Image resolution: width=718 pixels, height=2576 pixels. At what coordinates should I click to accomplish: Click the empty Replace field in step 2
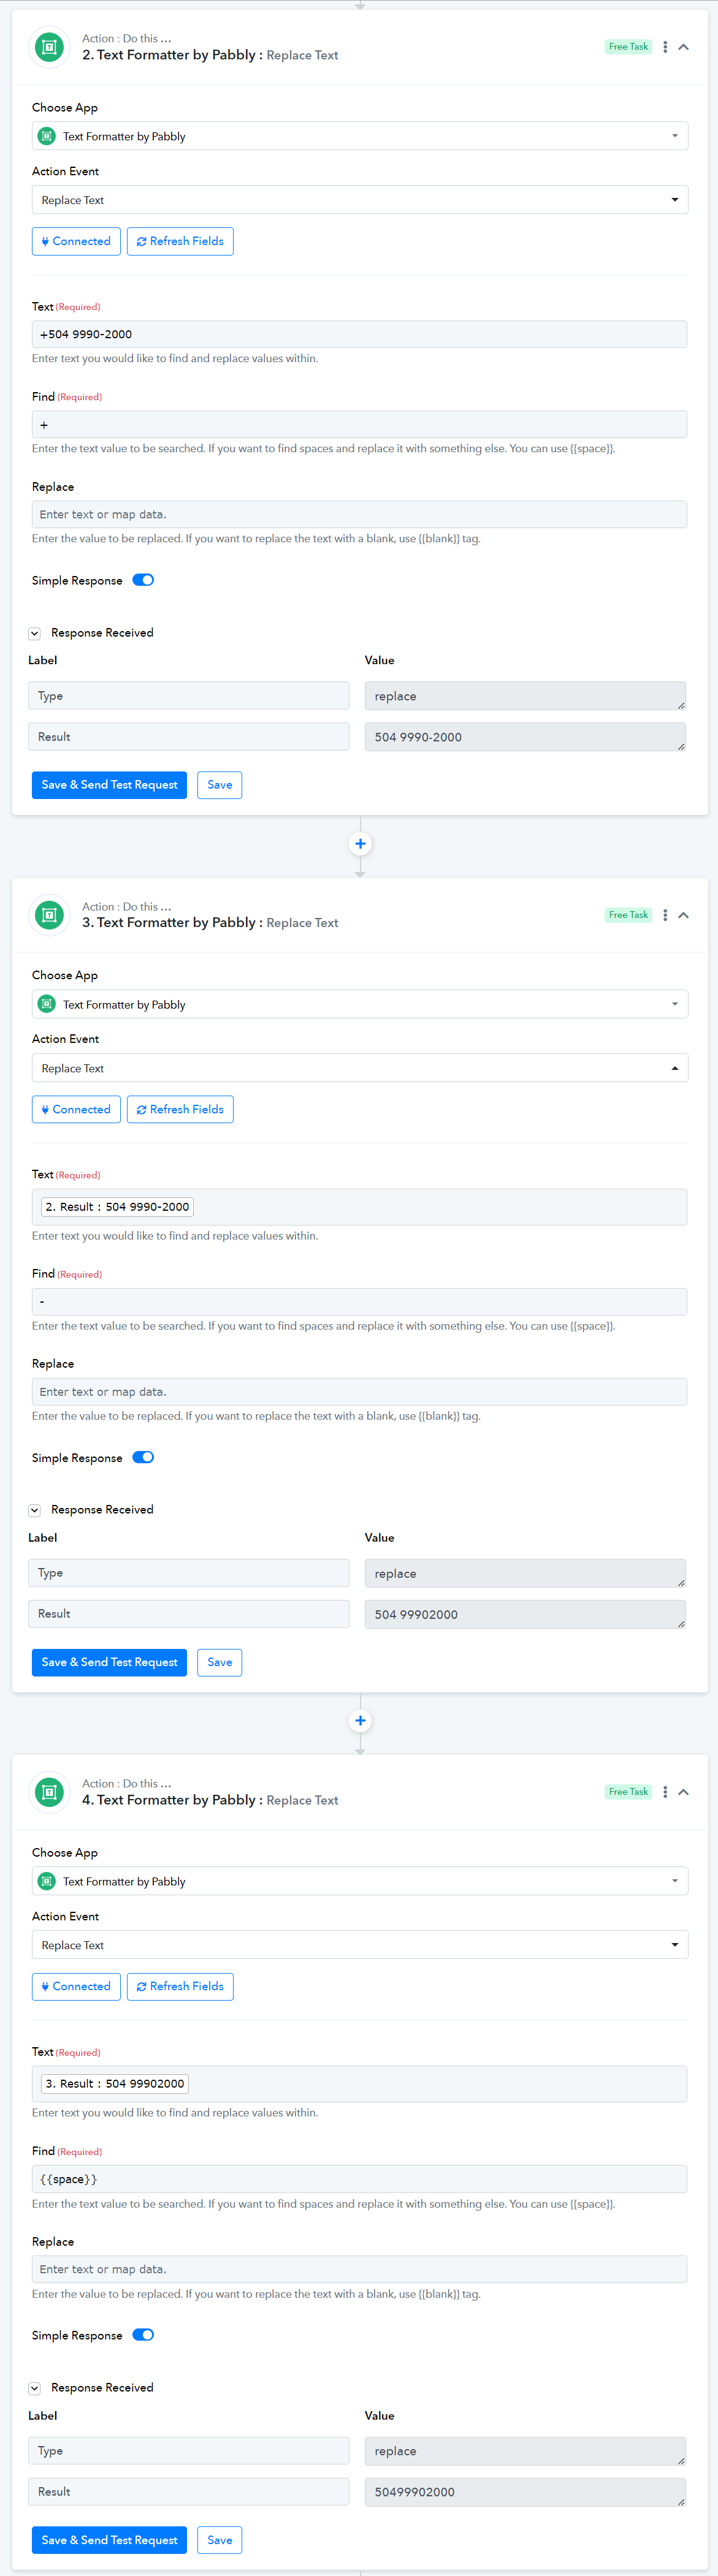360,514
